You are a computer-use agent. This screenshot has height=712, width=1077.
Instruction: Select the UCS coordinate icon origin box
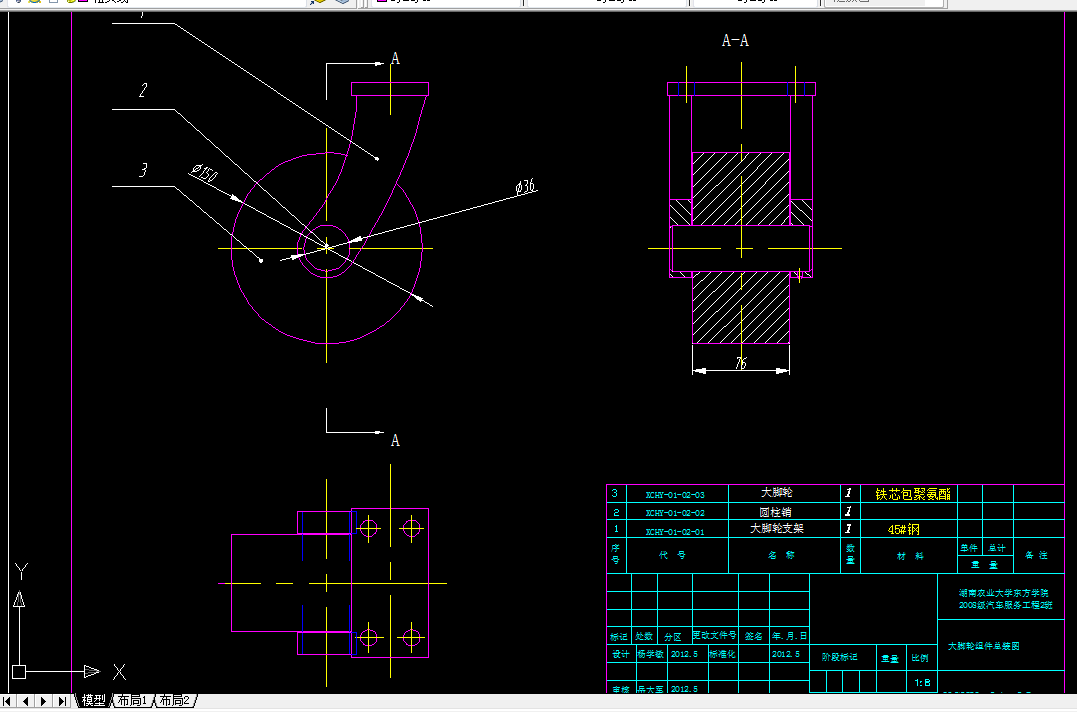point(19,672)
